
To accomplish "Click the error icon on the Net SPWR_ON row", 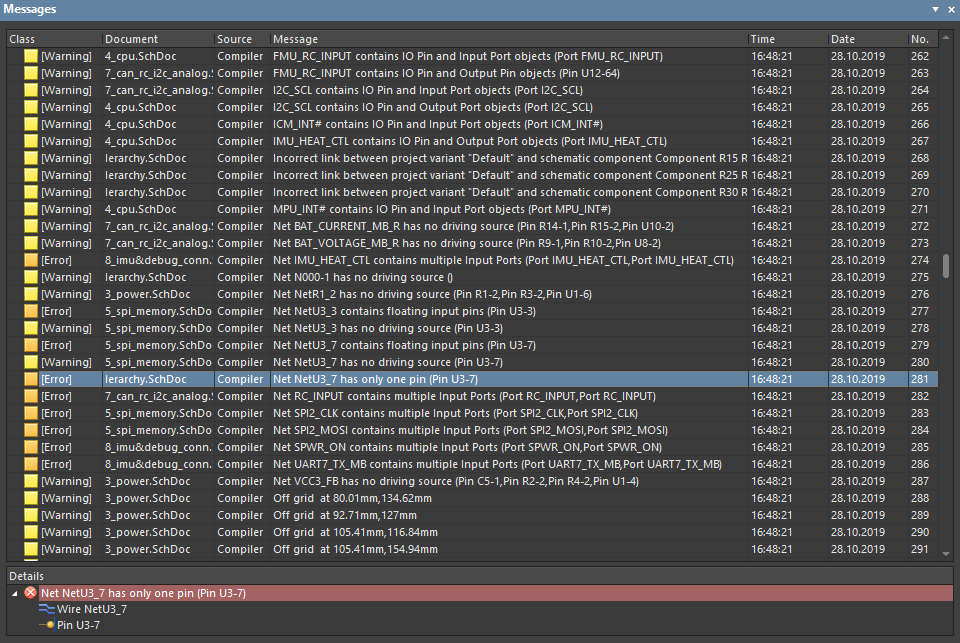I will 30,447.
